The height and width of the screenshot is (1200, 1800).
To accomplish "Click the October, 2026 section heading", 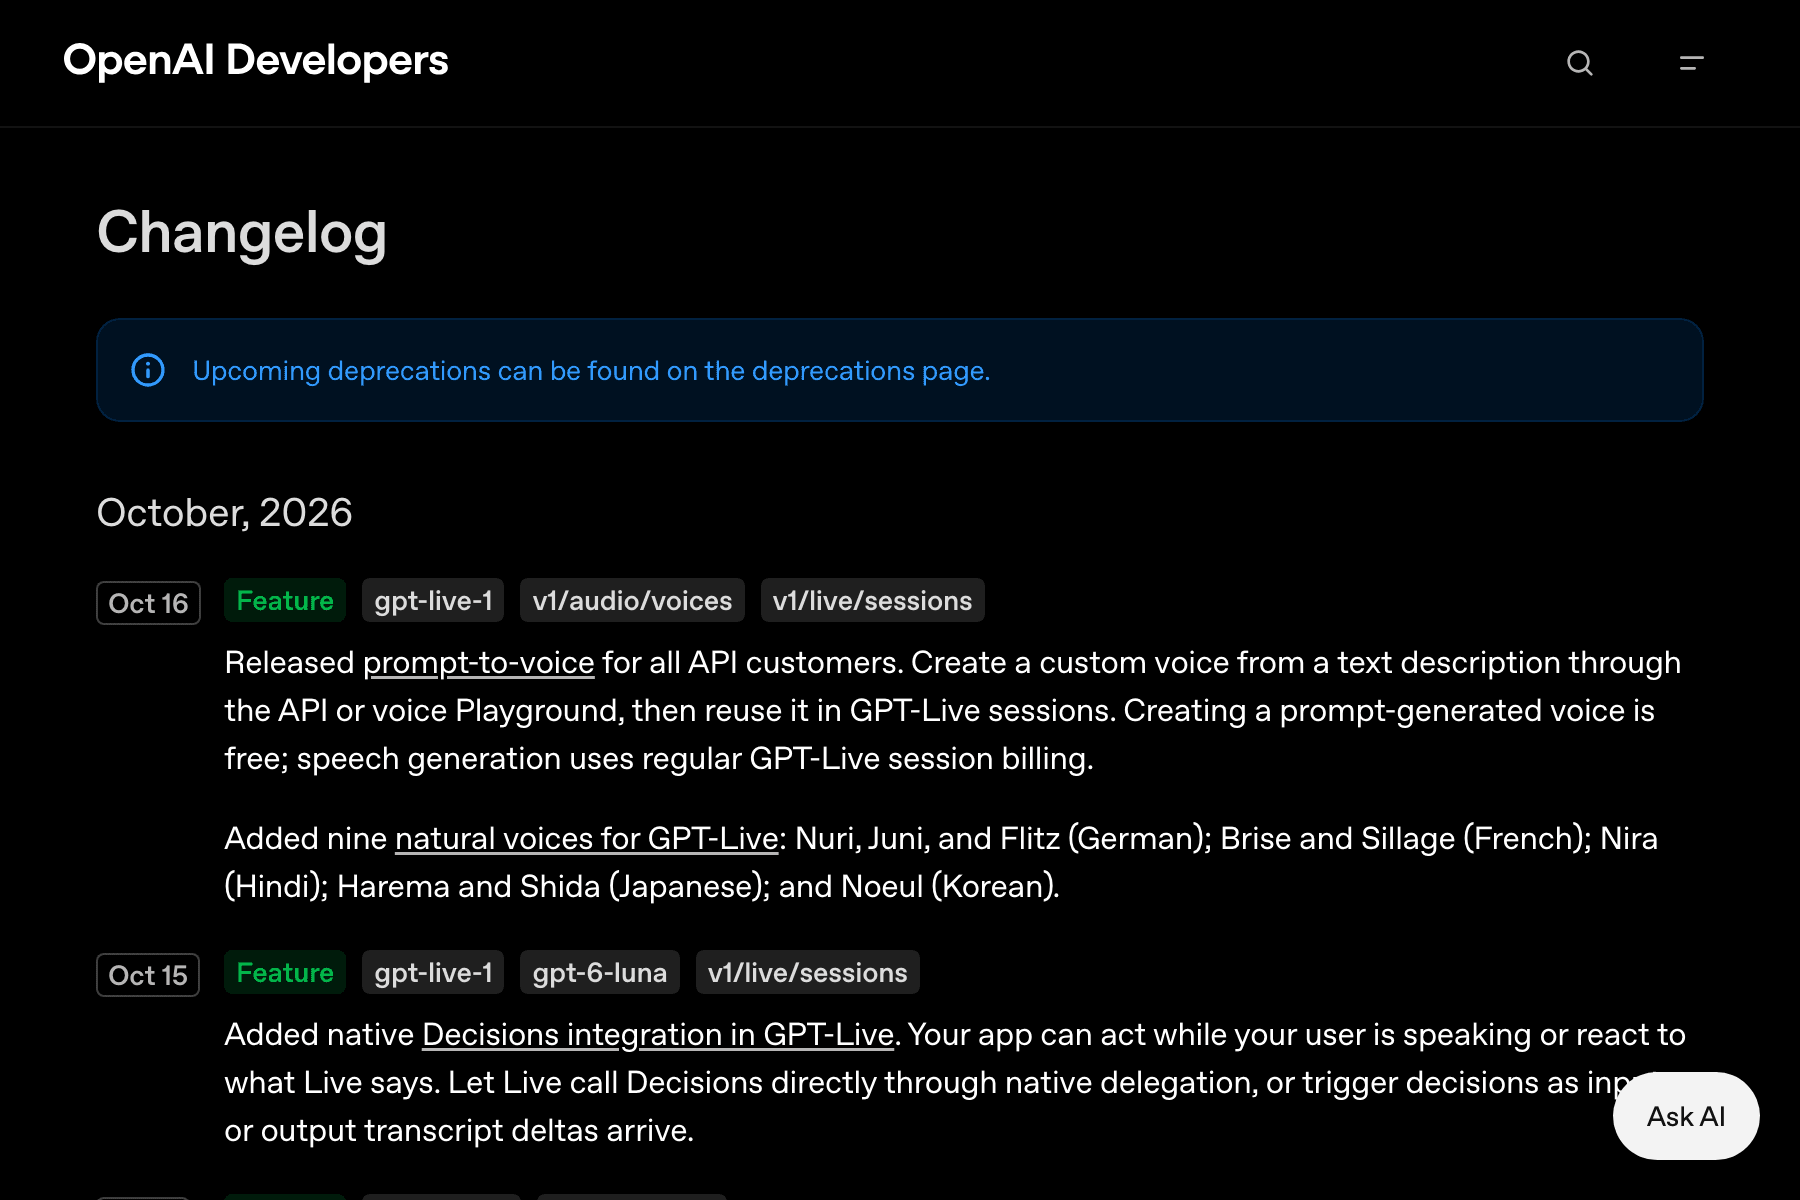I will 225,512.
